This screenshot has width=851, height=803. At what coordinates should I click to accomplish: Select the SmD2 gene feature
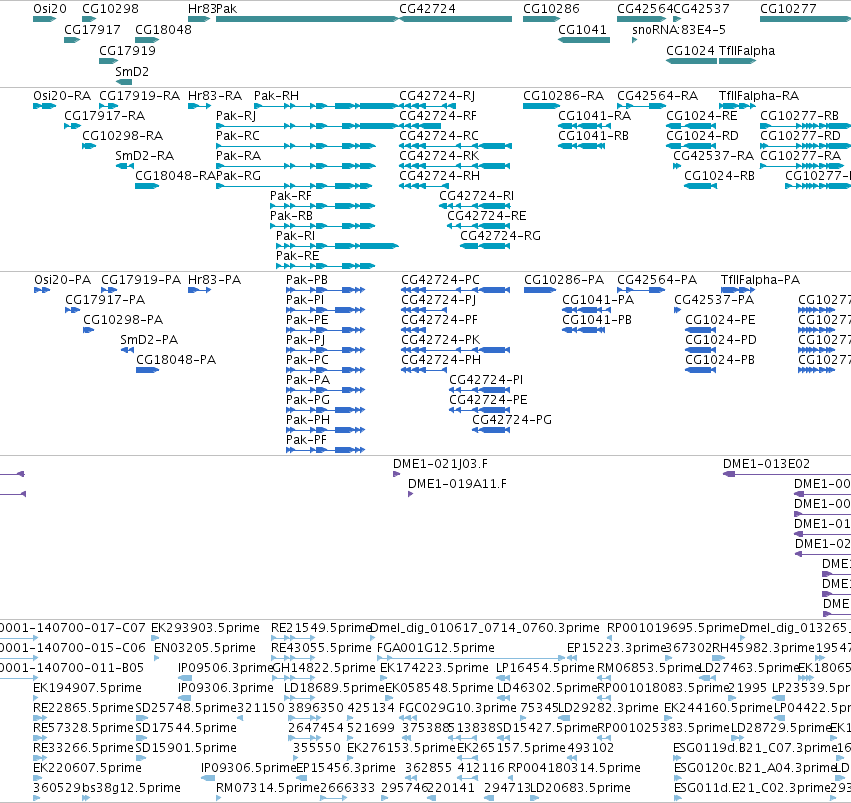click(124, 82)
